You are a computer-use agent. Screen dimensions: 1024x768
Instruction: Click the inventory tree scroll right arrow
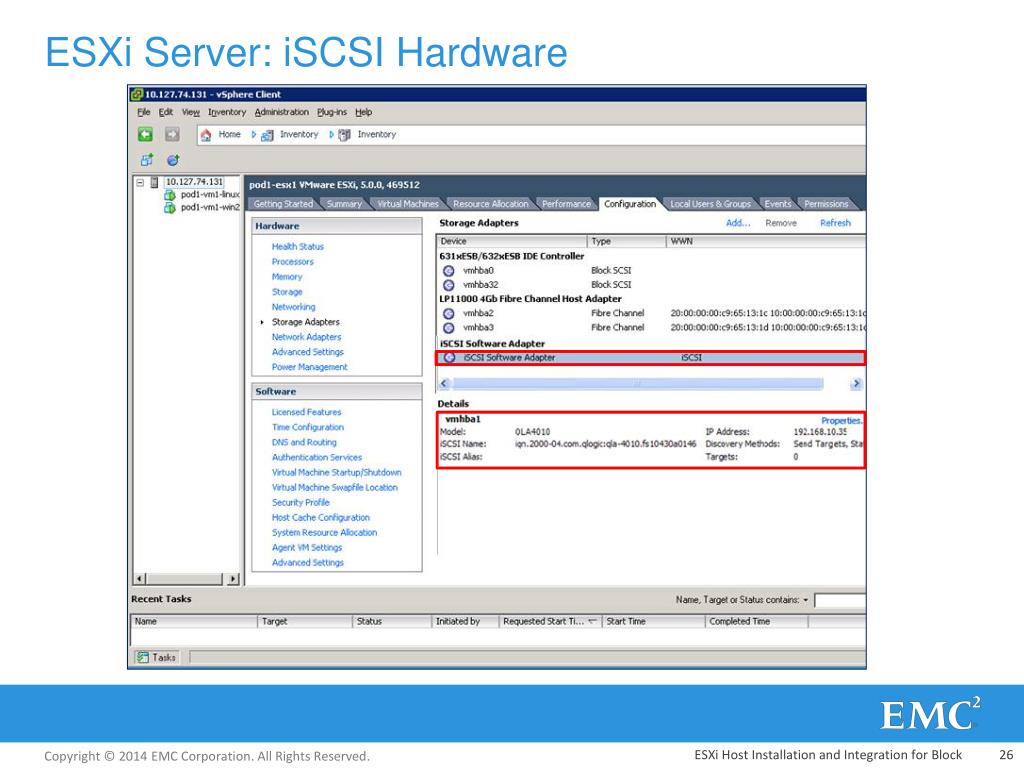pos(232,579)
